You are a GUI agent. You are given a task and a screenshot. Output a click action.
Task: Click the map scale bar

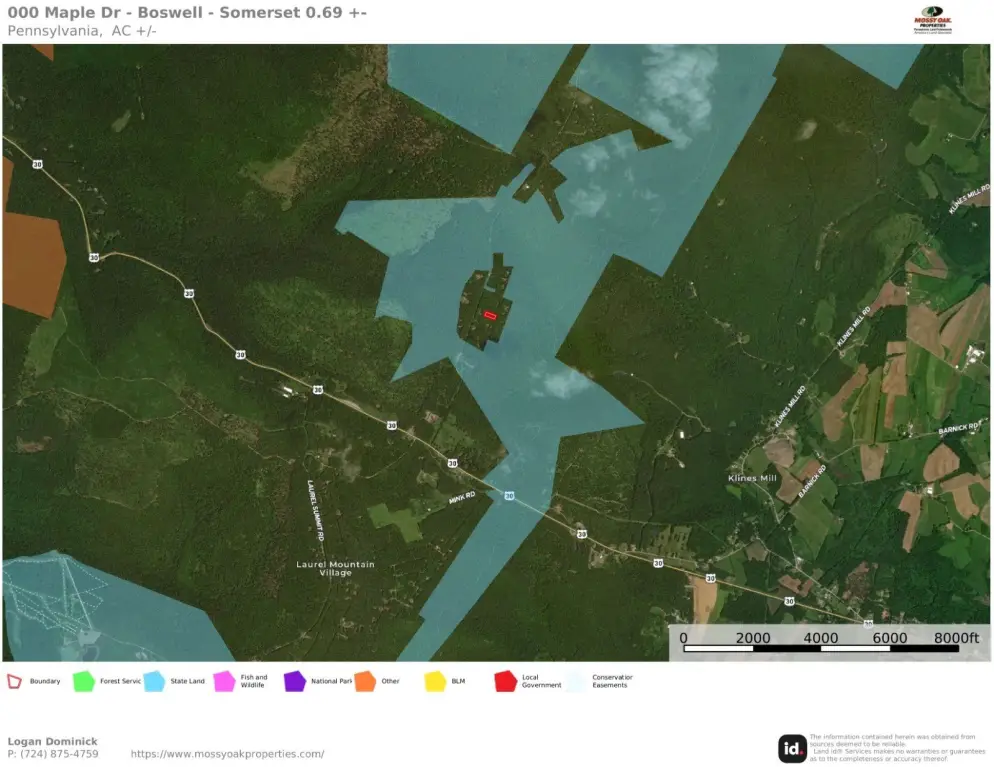820,648
